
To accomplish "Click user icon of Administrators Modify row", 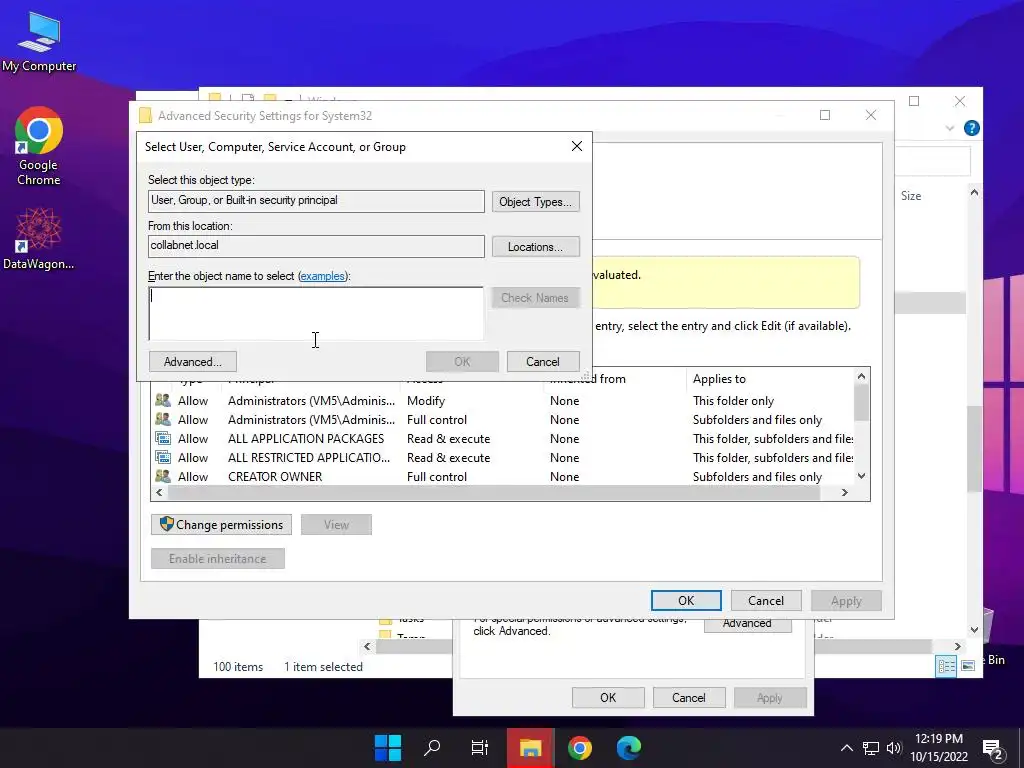I will (163, 400).
